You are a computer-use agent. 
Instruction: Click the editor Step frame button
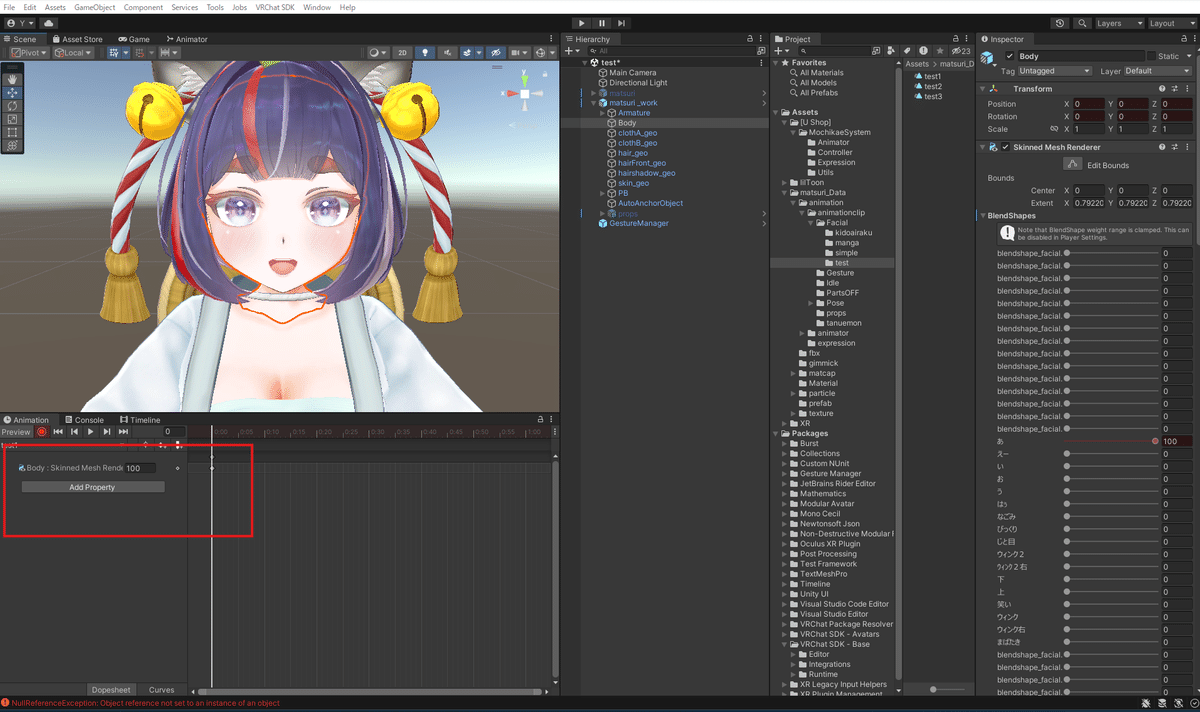click(x=622, y=23)
